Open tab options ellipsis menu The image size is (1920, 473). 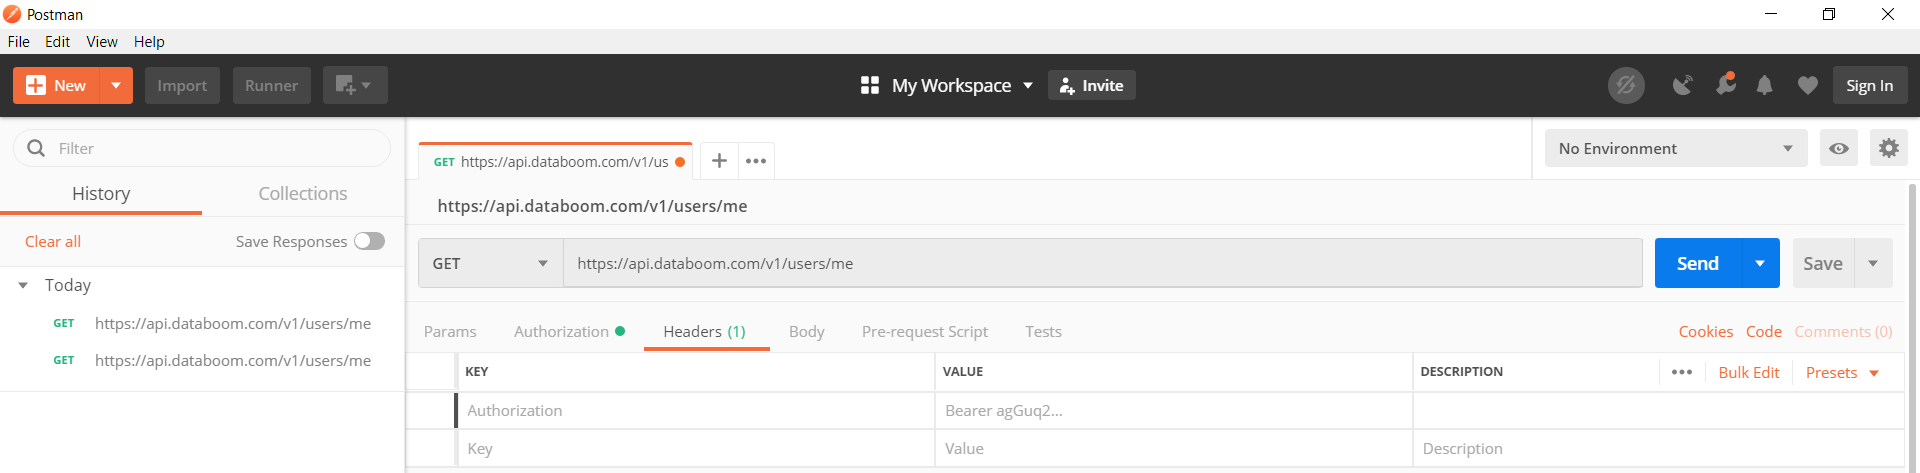756,161
